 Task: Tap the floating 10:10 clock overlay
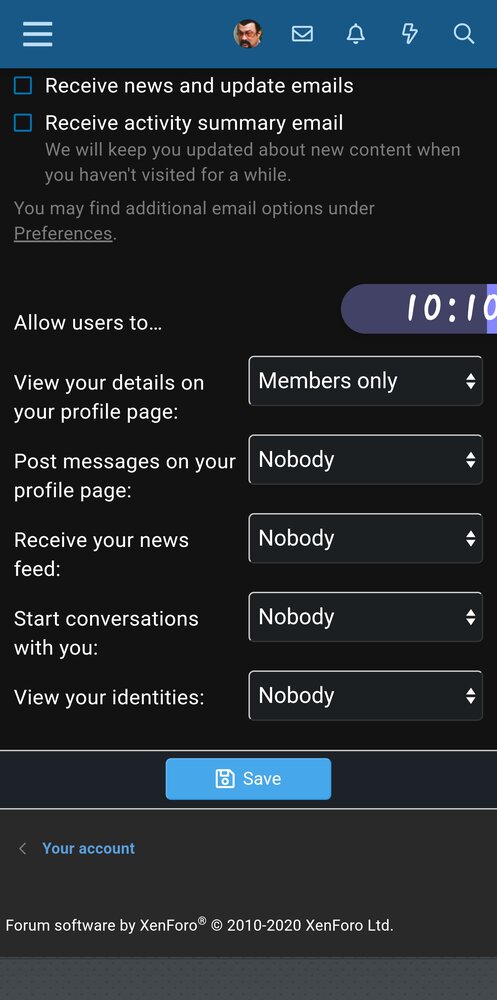pos(419,309)
